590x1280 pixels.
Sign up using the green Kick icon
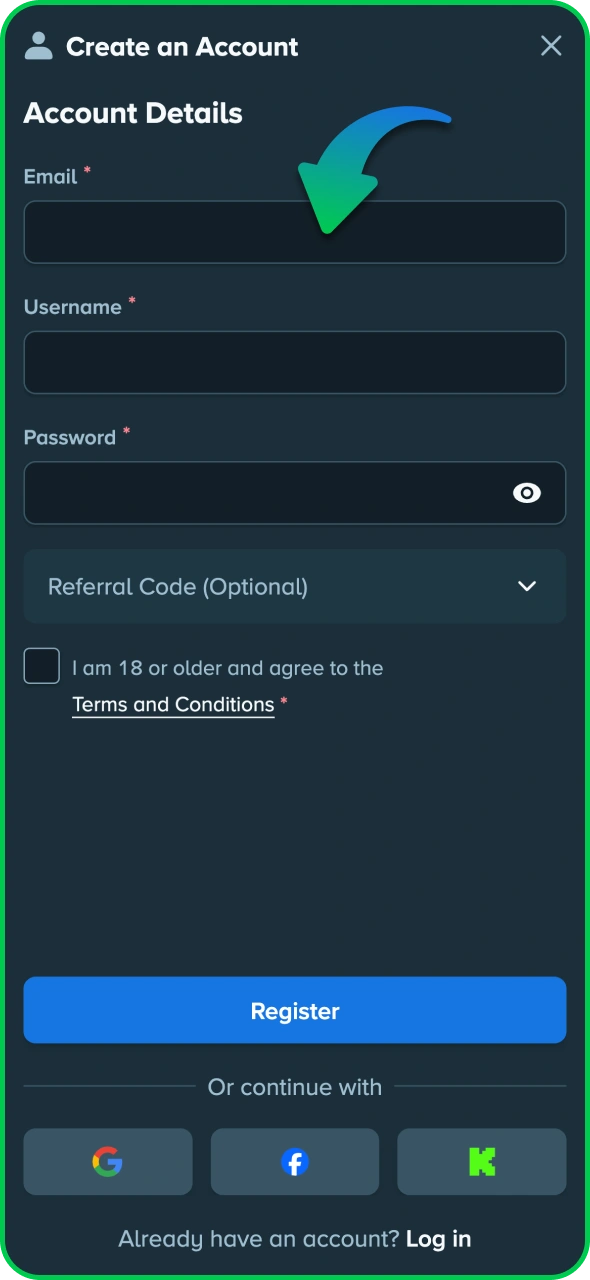pyautogui.click(x=482, y=1161)
